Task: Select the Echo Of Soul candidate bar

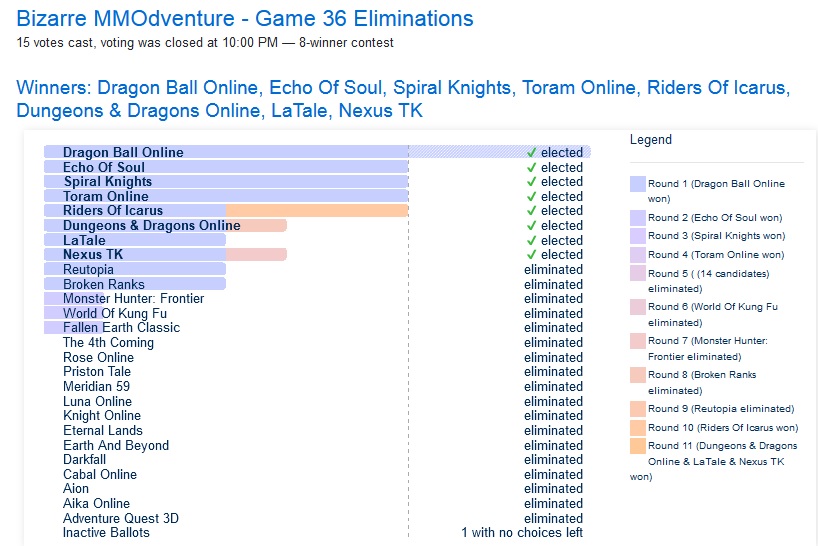Action: point(226,167)
